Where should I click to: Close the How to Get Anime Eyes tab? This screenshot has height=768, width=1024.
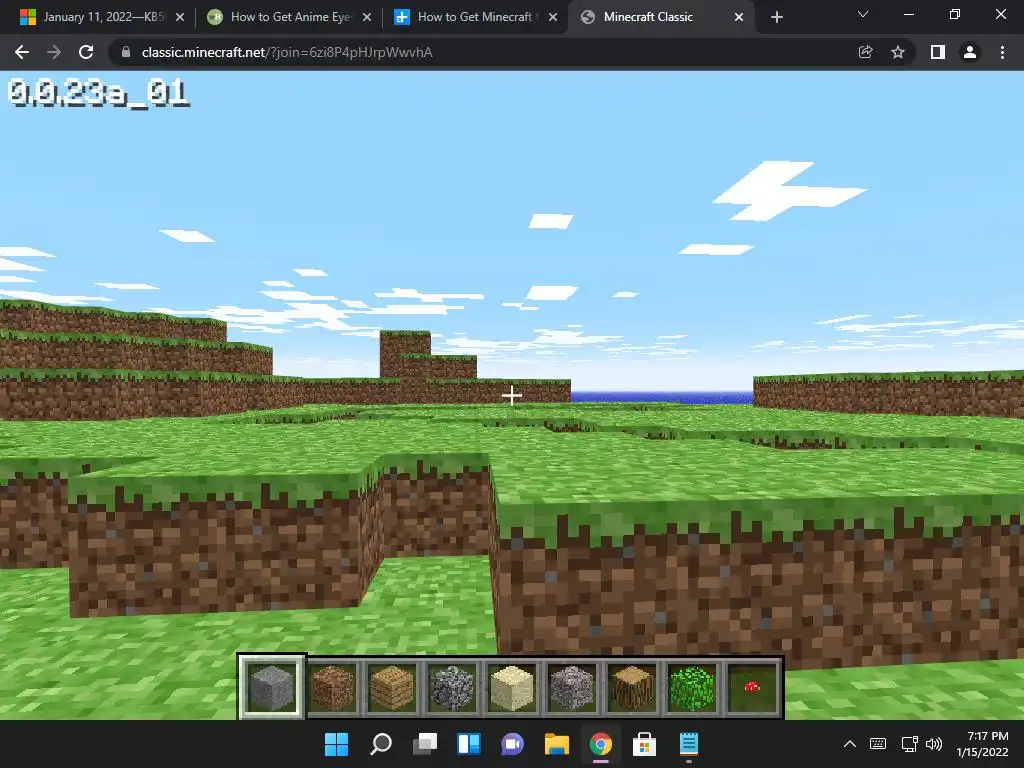[x=367, y=17]
